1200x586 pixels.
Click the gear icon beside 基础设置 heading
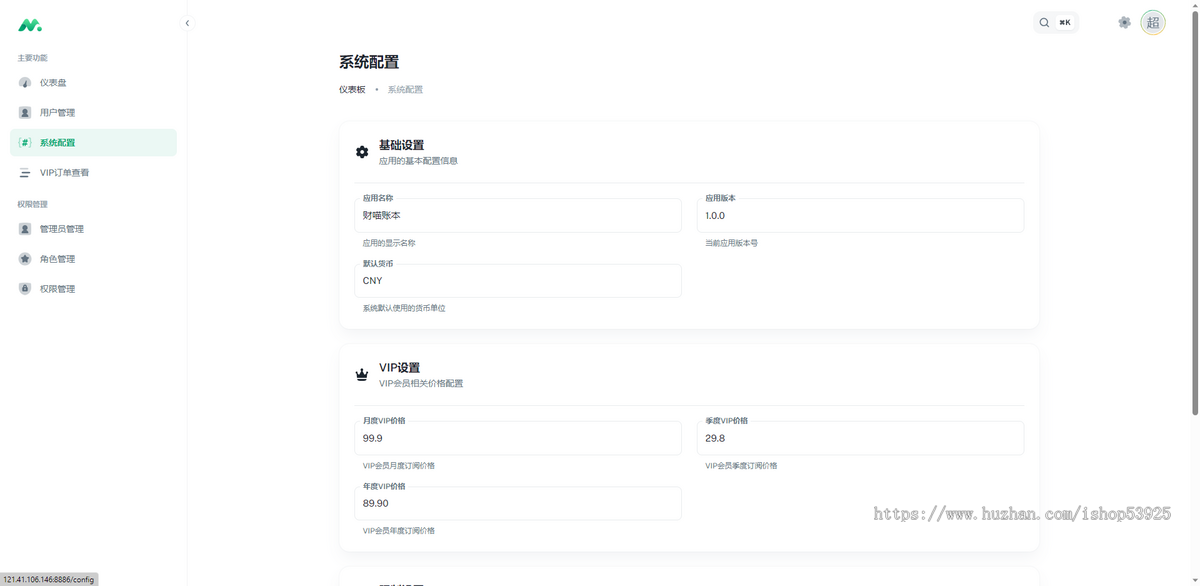coord(361,152)
